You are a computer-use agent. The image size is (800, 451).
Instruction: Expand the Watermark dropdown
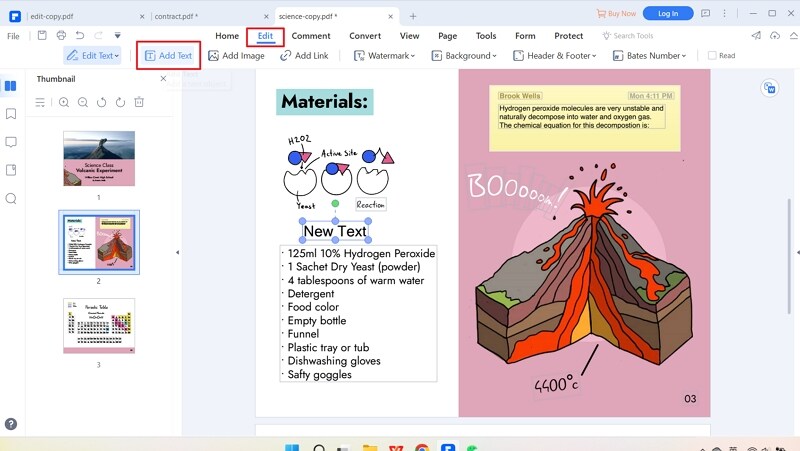point(385,56)
